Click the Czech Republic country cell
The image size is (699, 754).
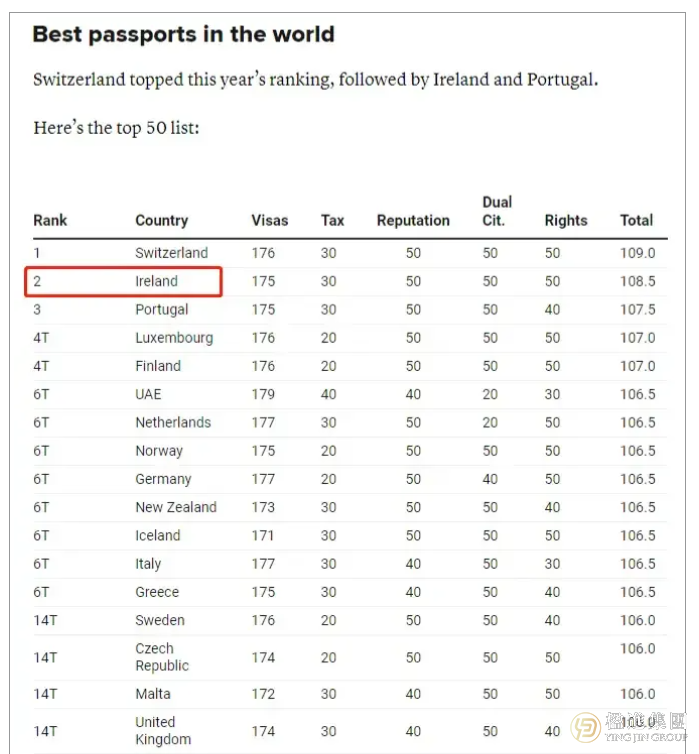162,657
